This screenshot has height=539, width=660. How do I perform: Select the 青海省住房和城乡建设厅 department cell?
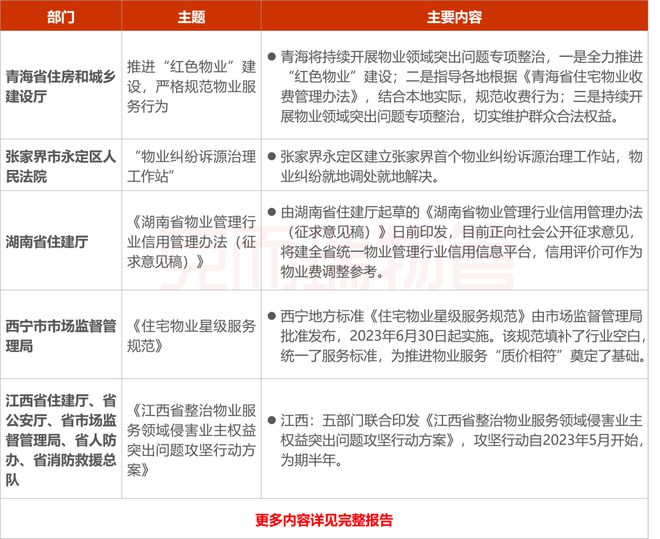click(x=61, y=87)
